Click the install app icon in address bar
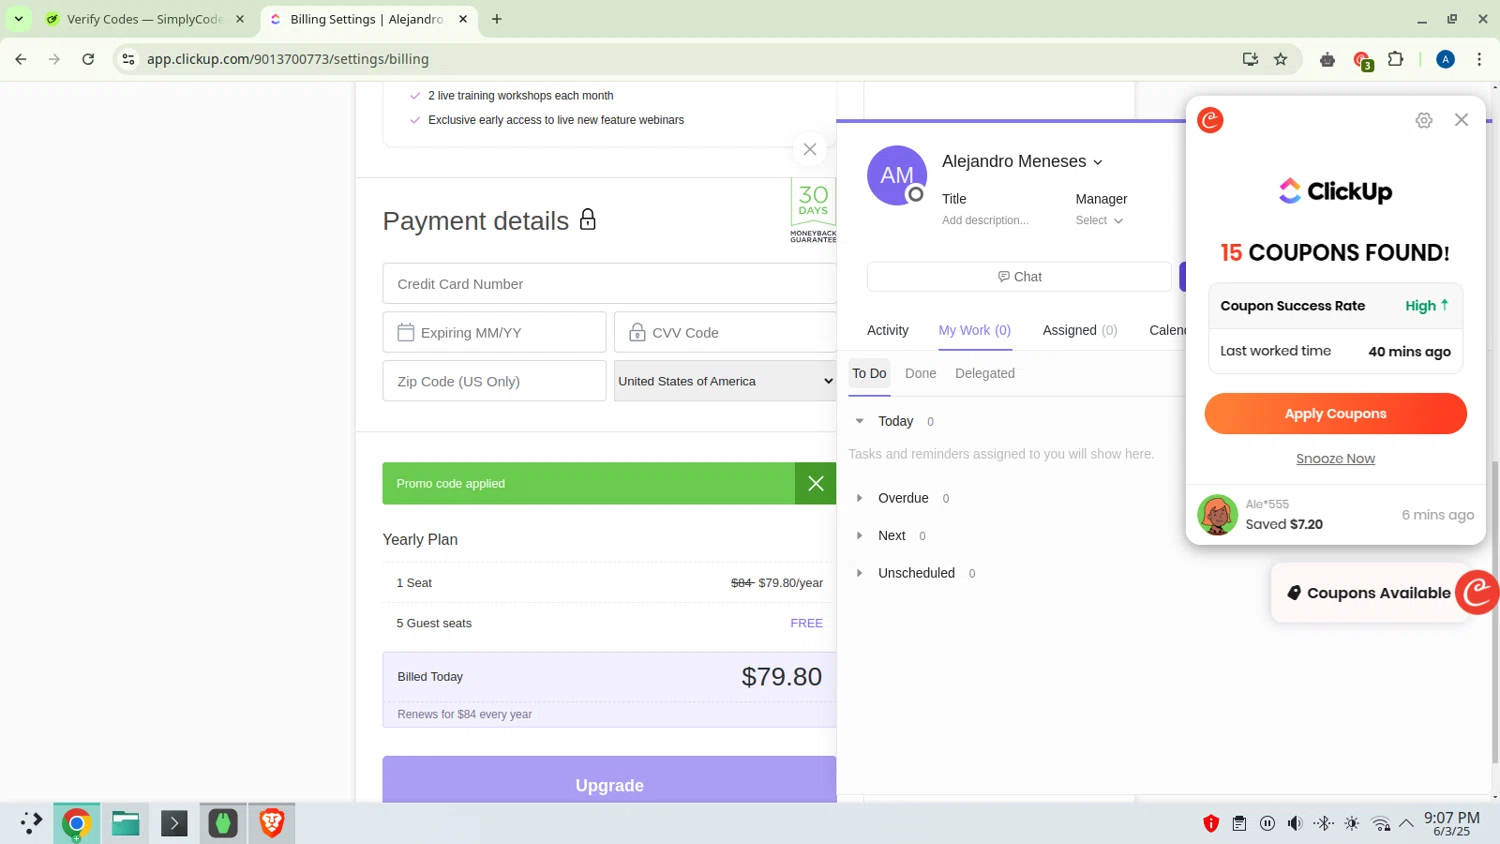Screen dimensions: 1500x844 point(1250,59)
